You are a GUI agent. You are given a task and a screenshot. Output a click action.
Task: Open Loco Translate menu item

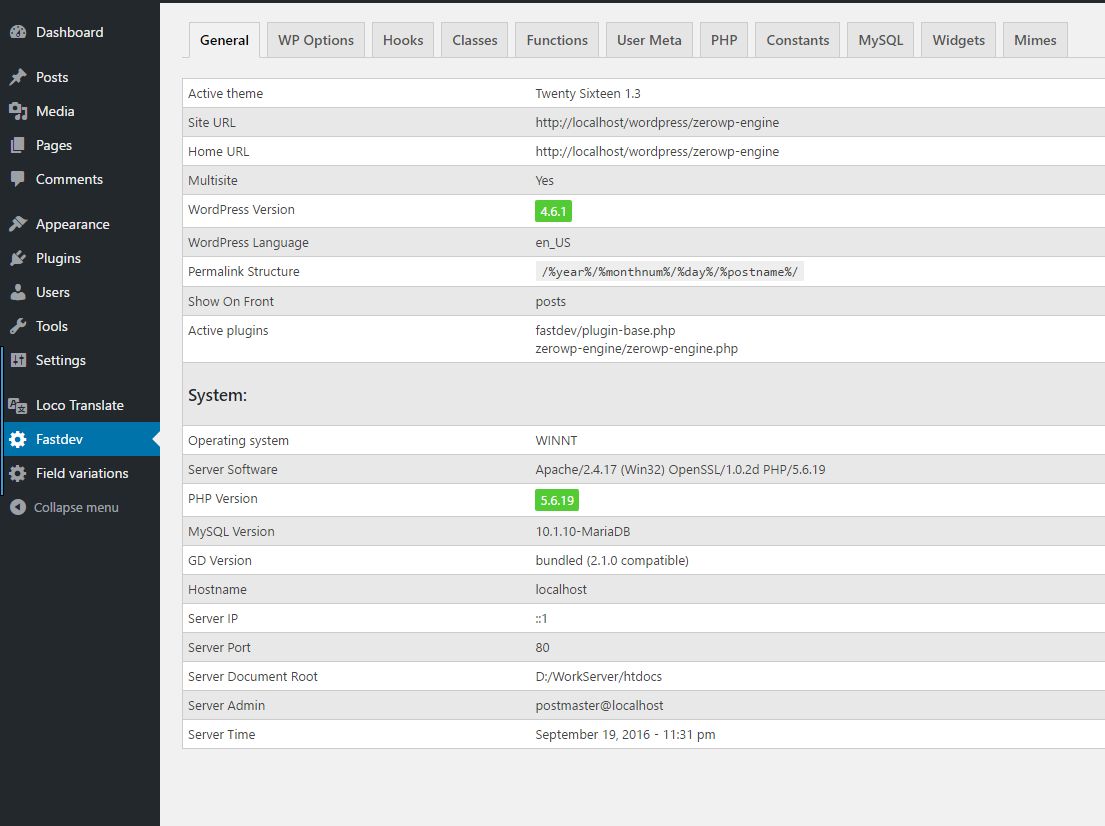click(80, 405)
